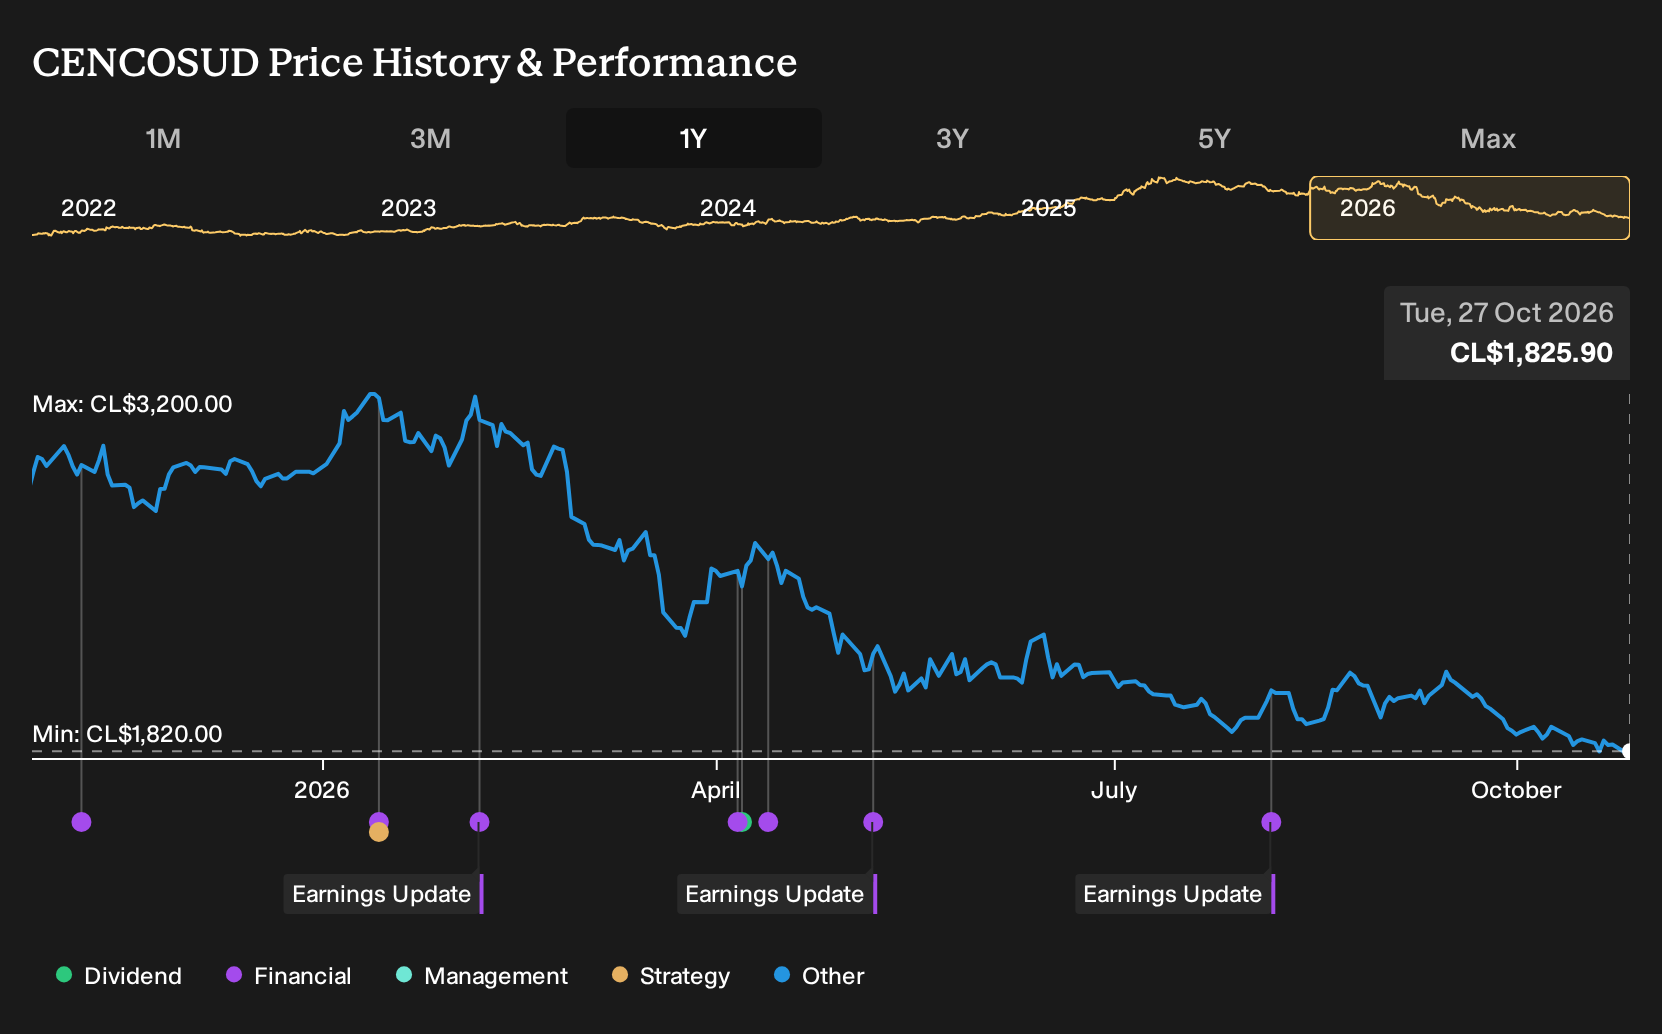Open the Earnings Update label under April
The width and height of the screenshot is (1662, 1034).
tap(777, 894)
